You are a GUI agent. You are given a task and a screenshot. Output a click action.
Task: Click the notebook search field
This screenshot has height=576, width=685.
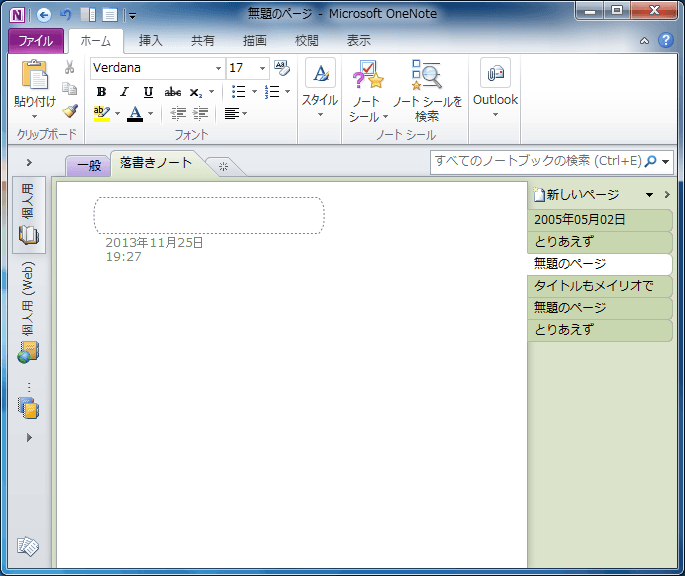coord(537,162)
